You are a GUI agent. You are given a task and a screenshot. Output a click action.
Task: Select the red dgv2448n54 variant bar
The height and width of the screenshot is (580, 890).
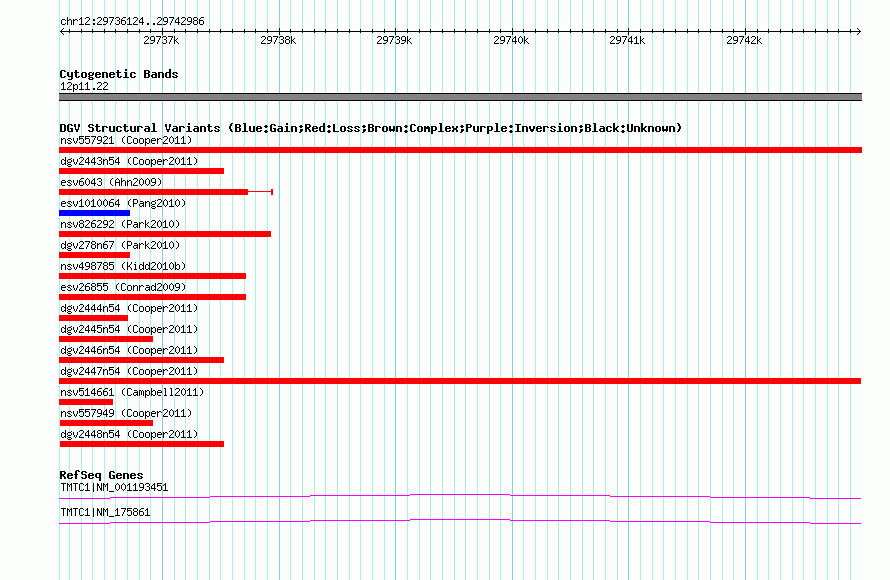tap(141, 444)
